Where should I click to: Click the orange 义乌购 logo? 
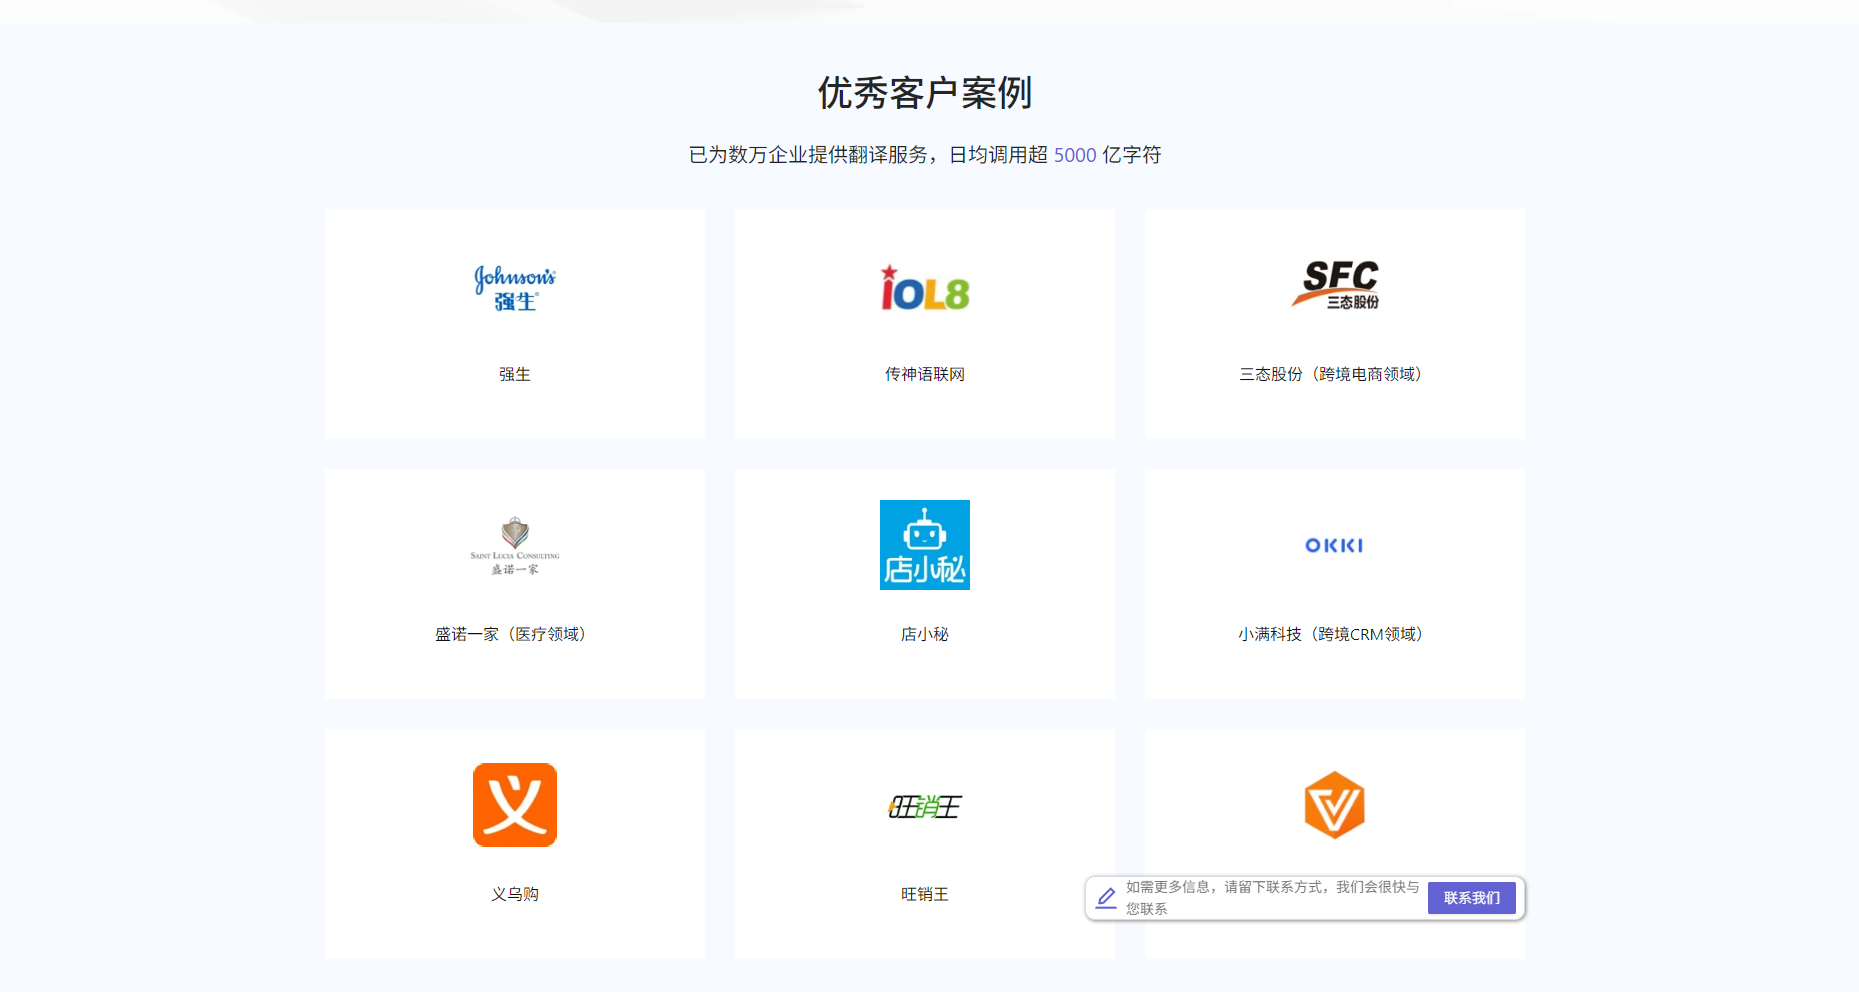click(514, 805)
